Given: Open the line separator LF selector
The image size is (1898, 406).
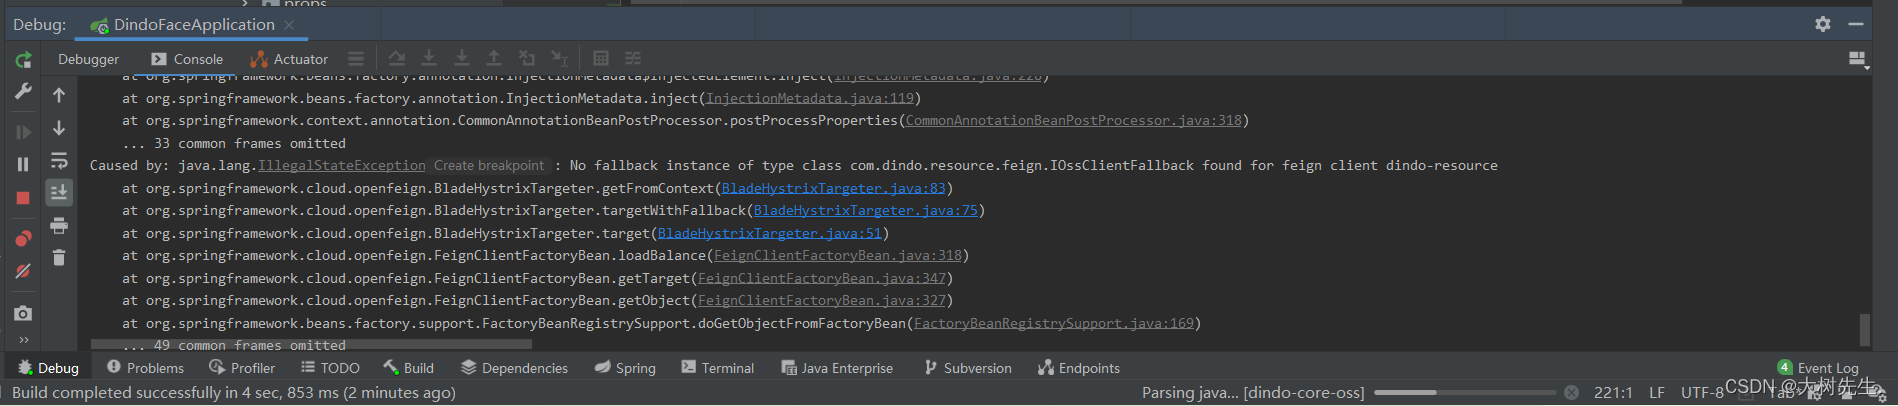Looking at the screenshot, I should (x=1656, y=393).
